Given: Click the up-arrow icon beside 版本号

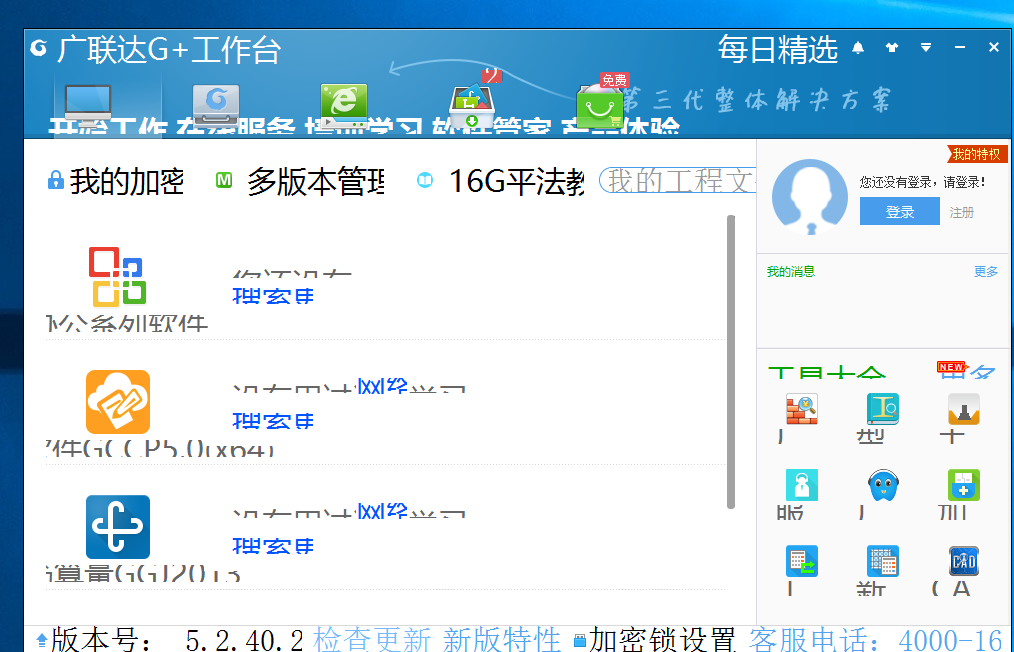Looking at the screenshot, I should (42, 640).
